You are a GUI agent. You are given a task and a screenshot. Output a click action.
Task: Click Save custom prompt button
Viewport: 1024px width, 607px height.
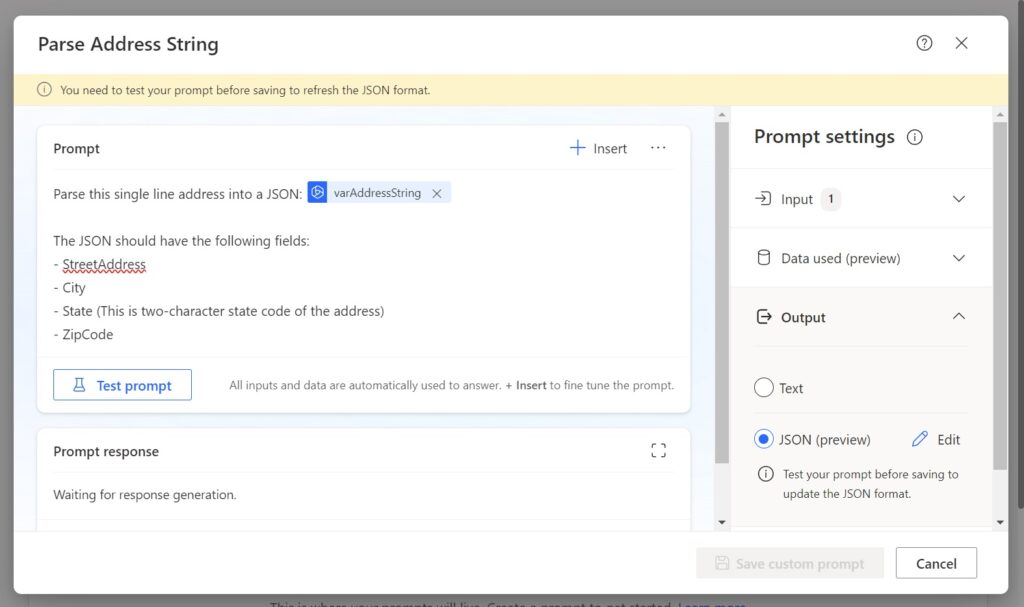[790, 563]
